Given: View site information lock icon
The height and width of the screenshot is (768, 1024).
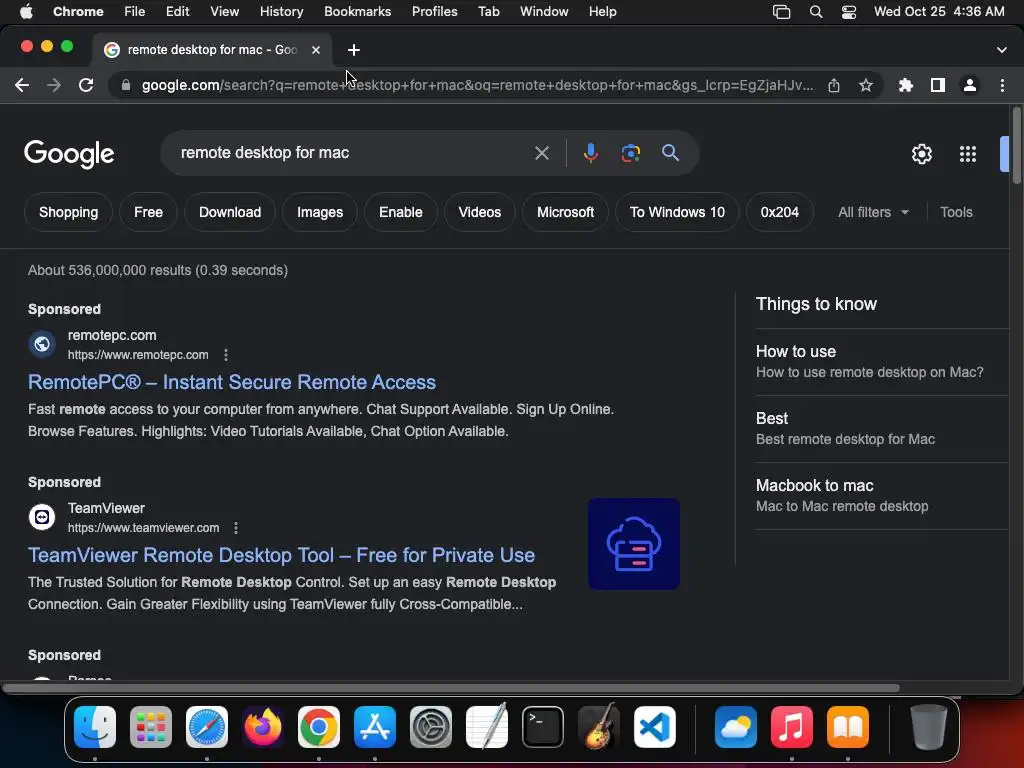Looking at the screenshot, I should [x=126, y=85].
